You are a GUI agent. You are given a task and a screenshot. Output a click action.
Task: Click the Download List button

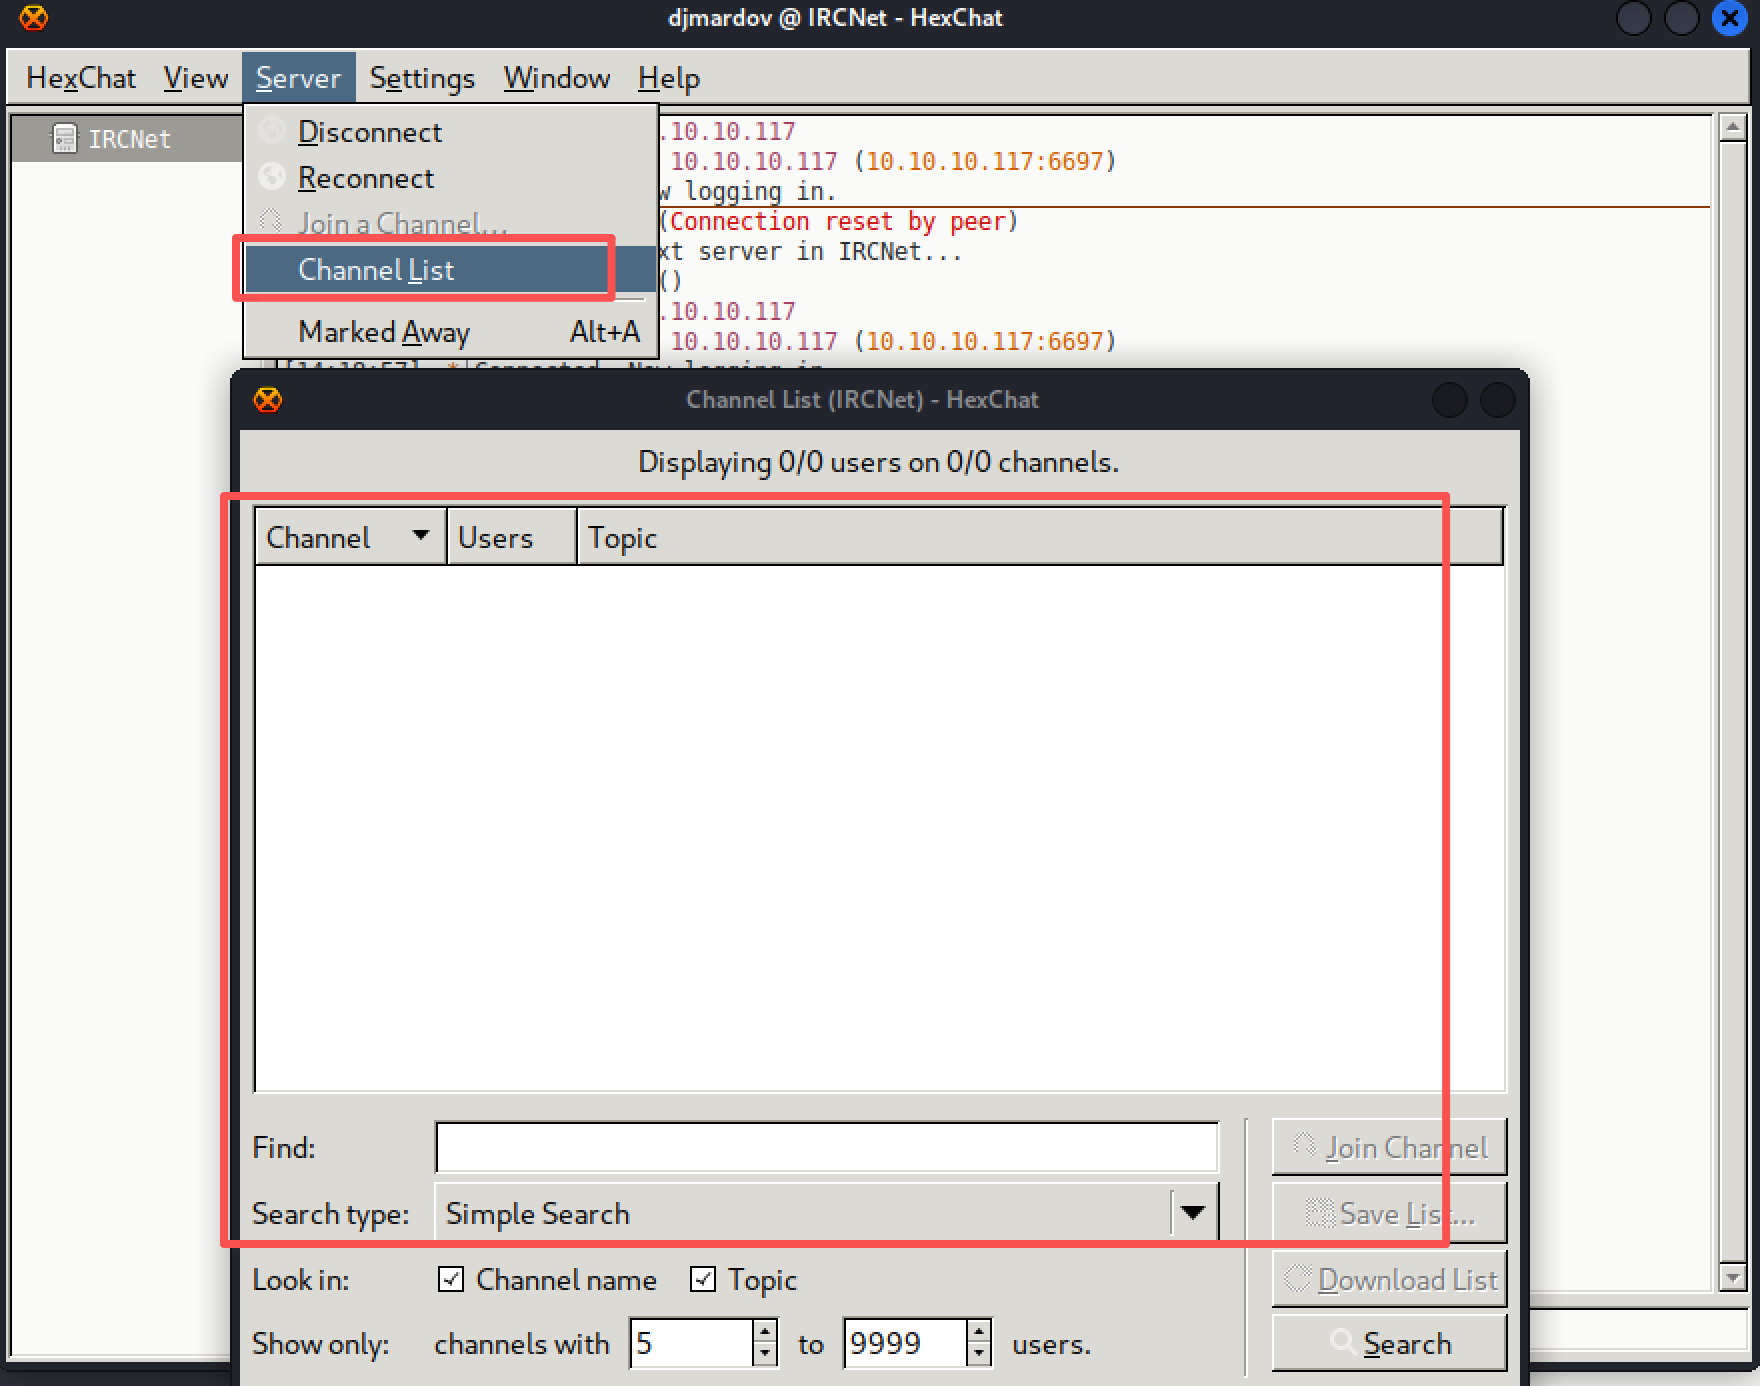(x=1389, y=1279)
